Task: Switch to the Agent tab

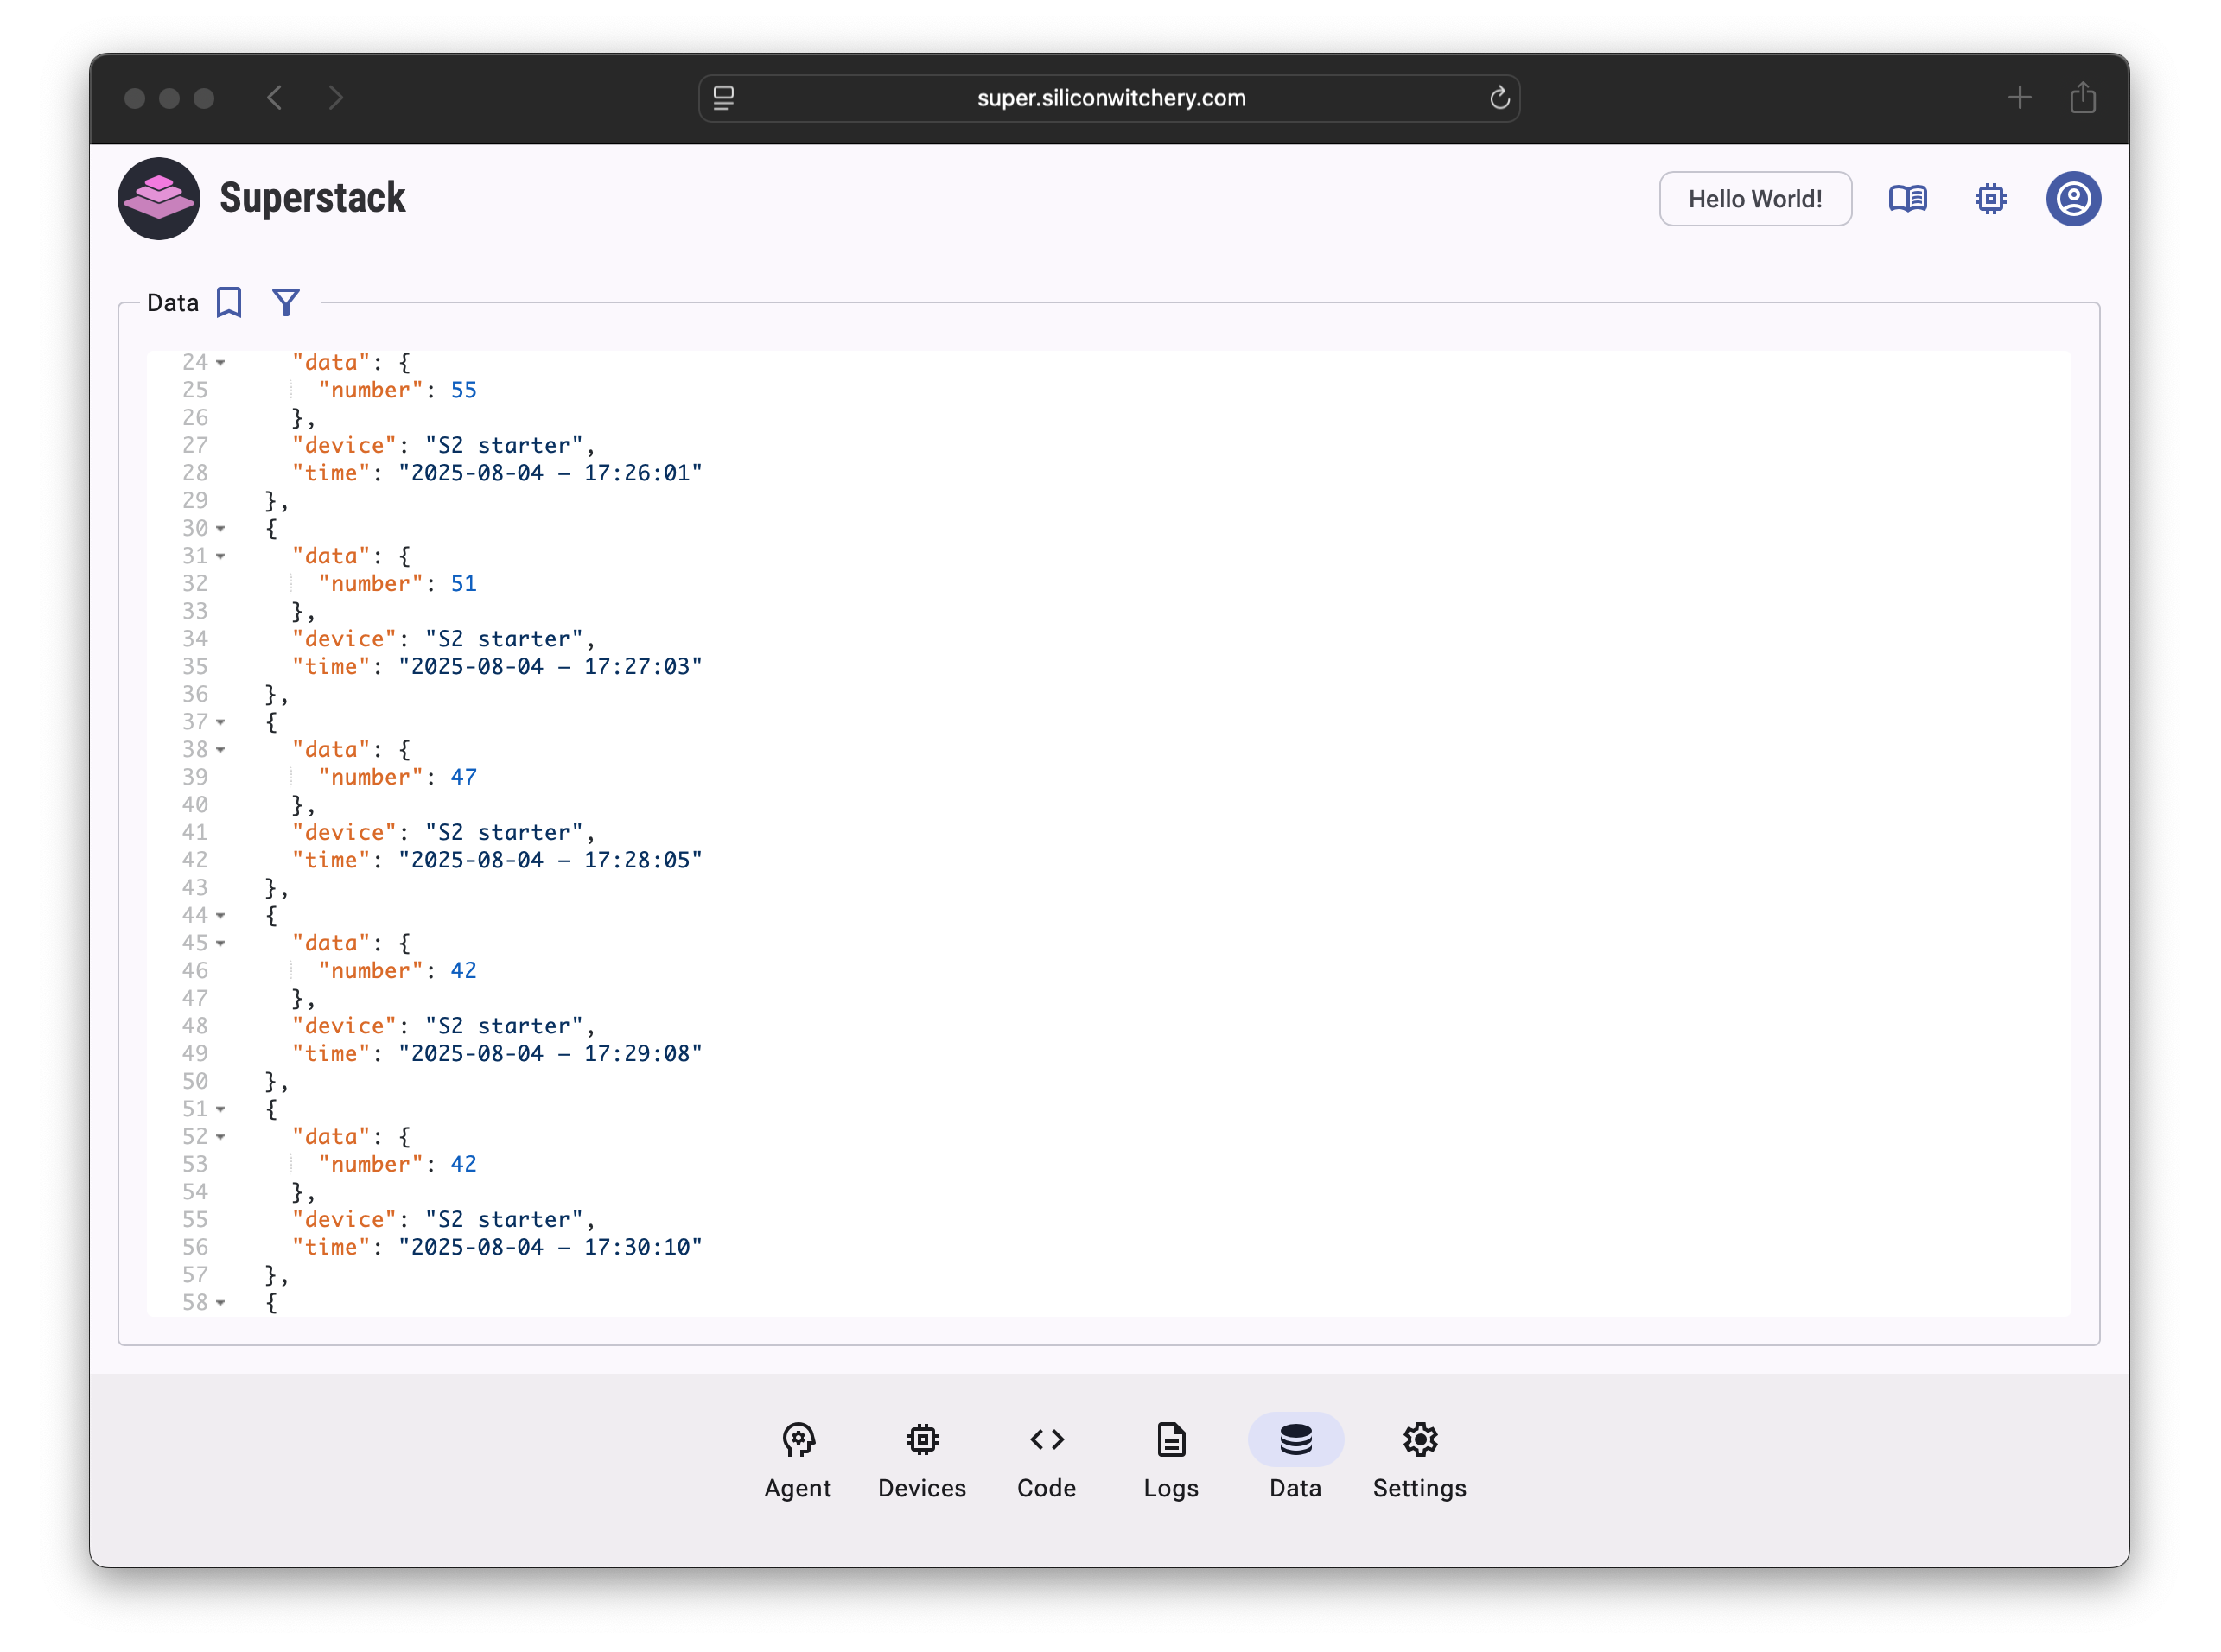Action: [x=798, y=1460]
